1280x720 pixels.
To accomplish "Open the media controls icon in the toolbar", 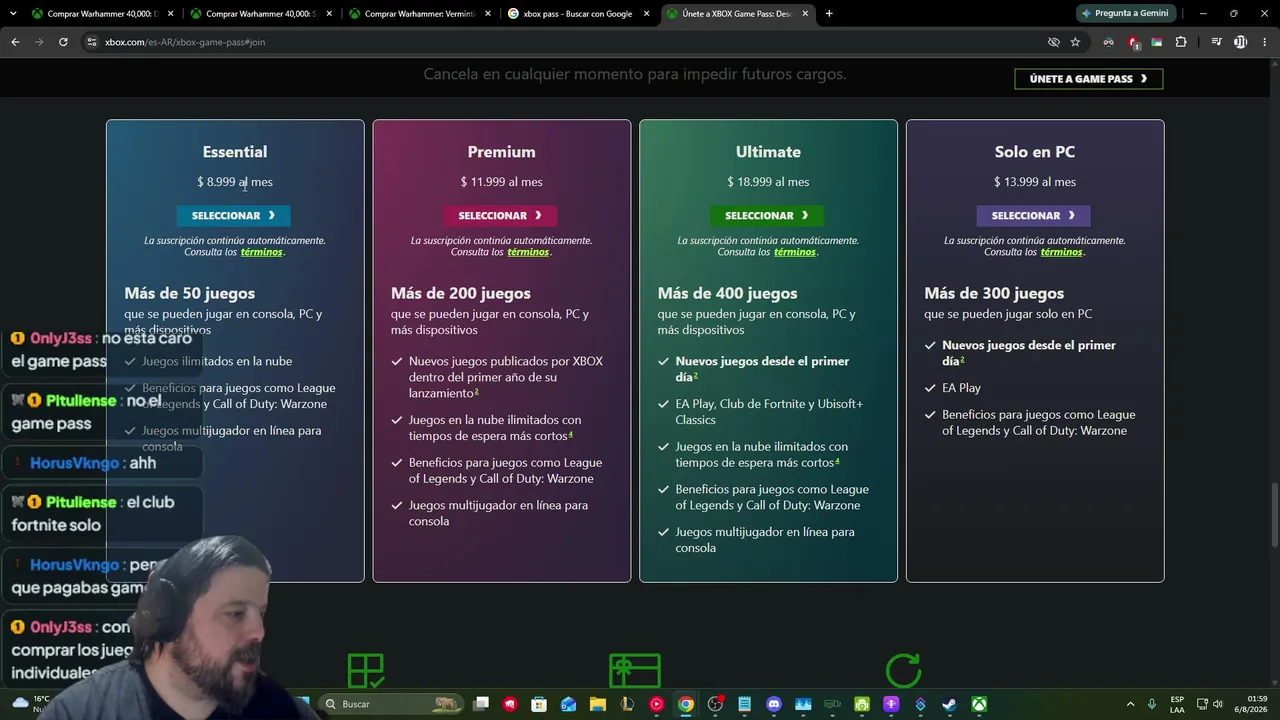I will pos(1216,42).
